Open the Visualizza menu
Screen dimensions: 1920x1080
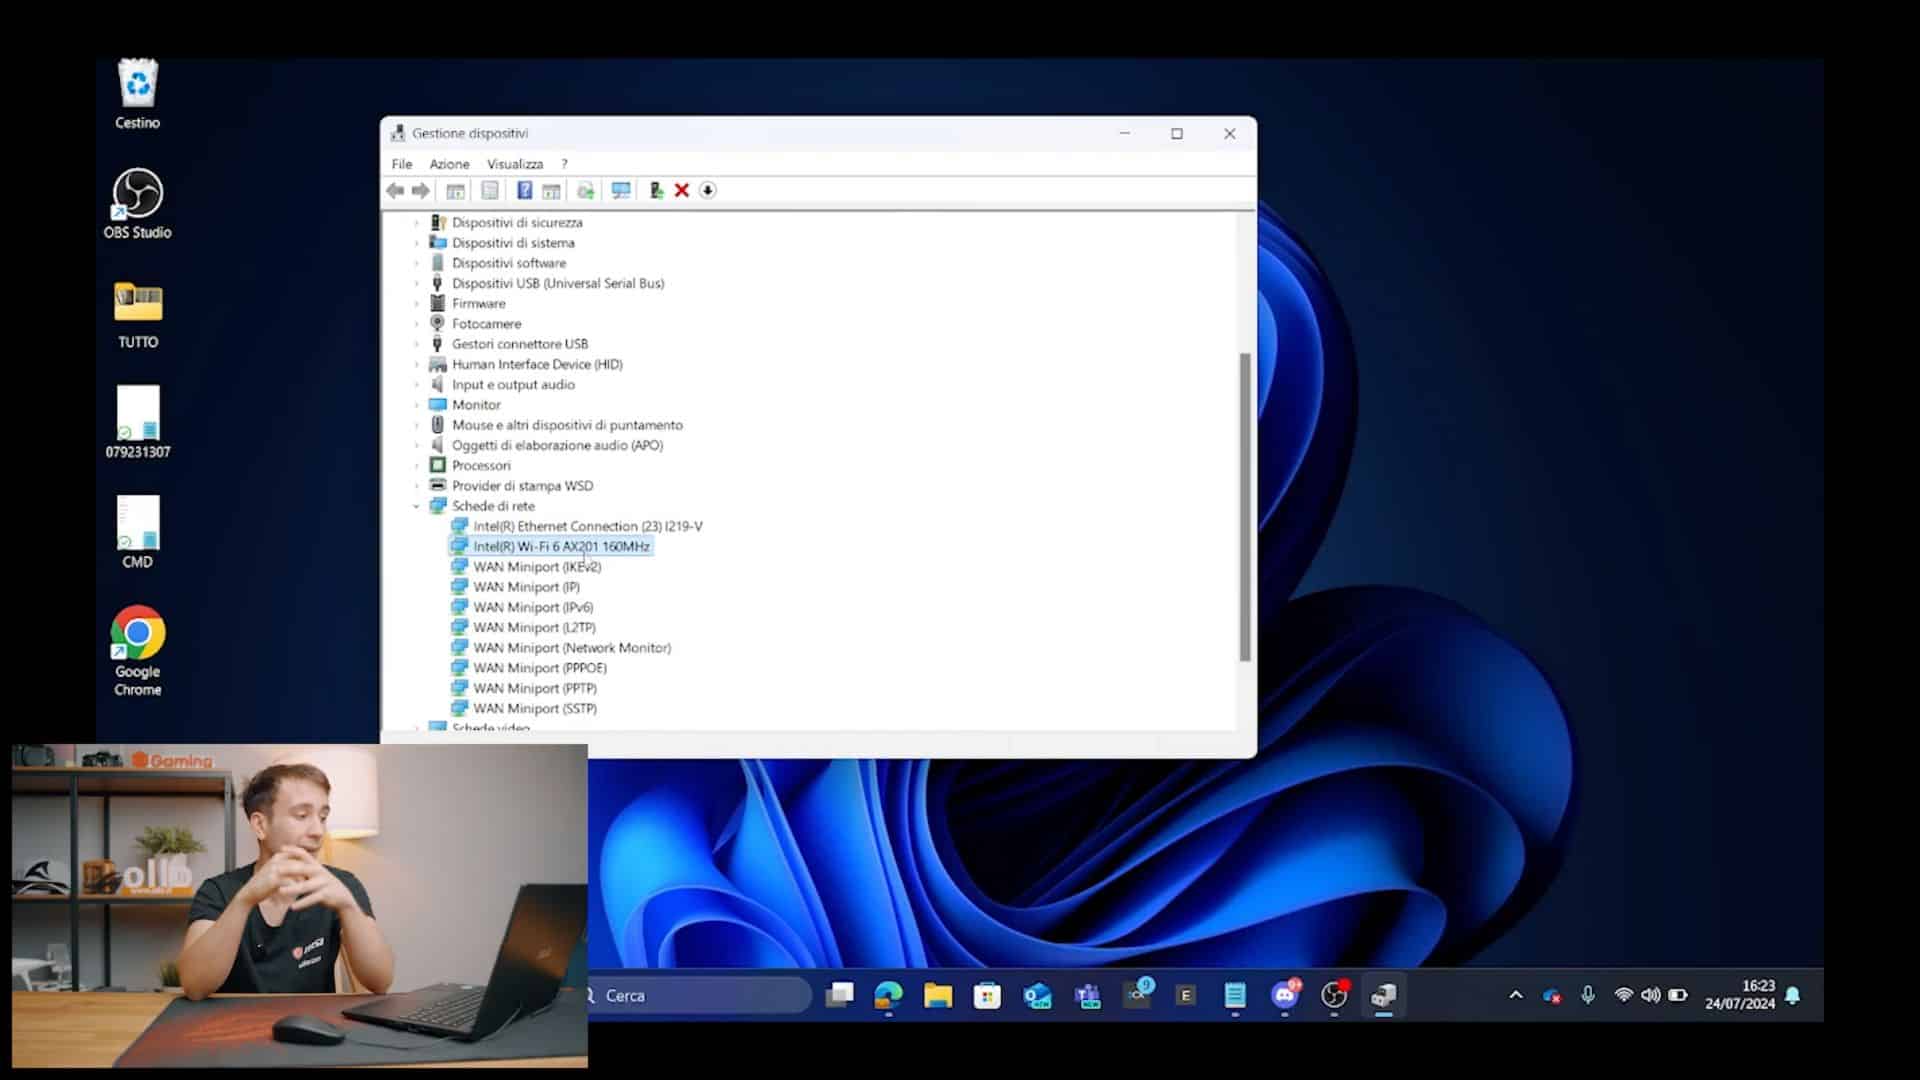click(515, 164)
